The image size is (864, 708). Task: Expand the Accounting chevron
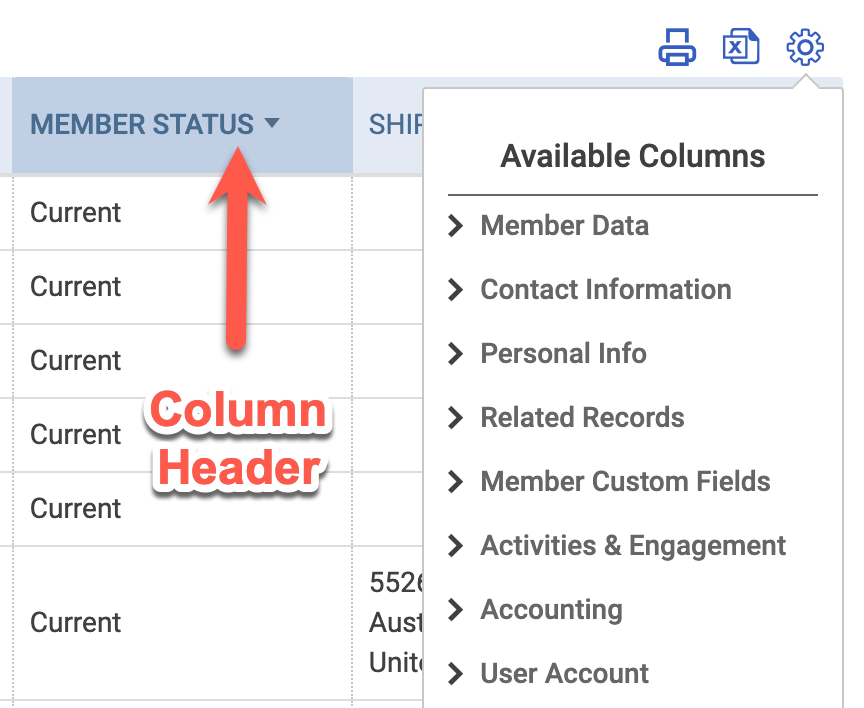[x=455, y=609]
